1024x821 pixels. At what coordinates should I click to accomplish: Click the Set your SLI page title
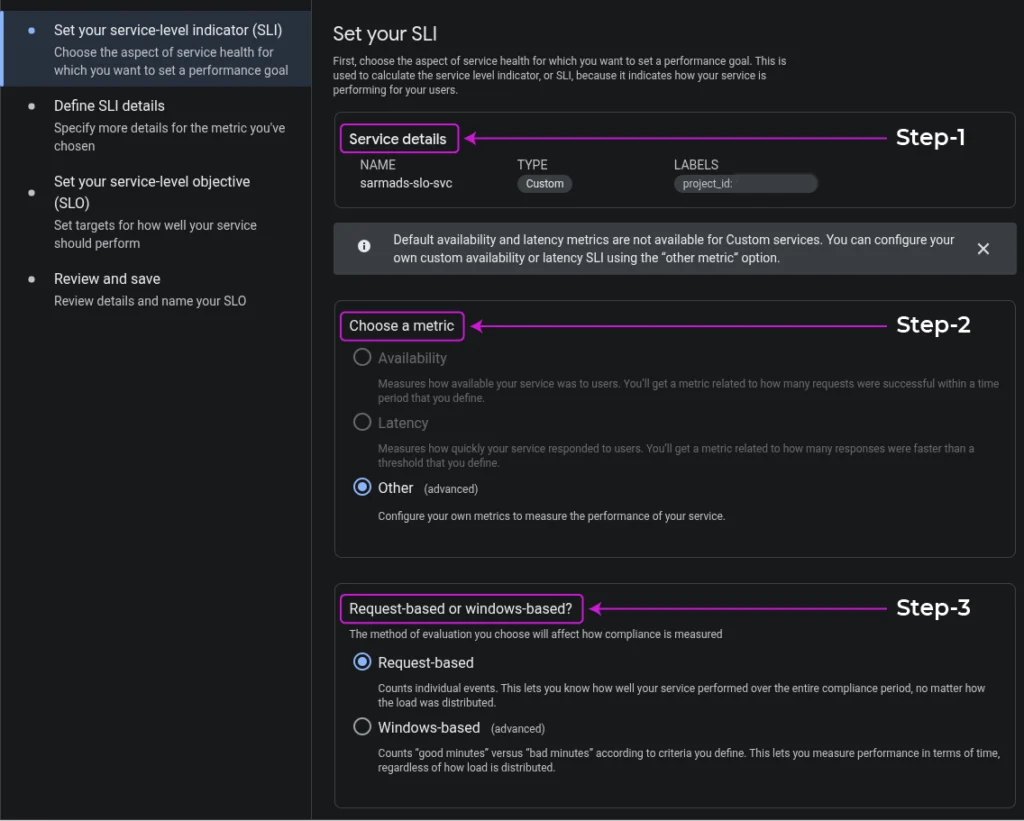(x=385, y=35)
